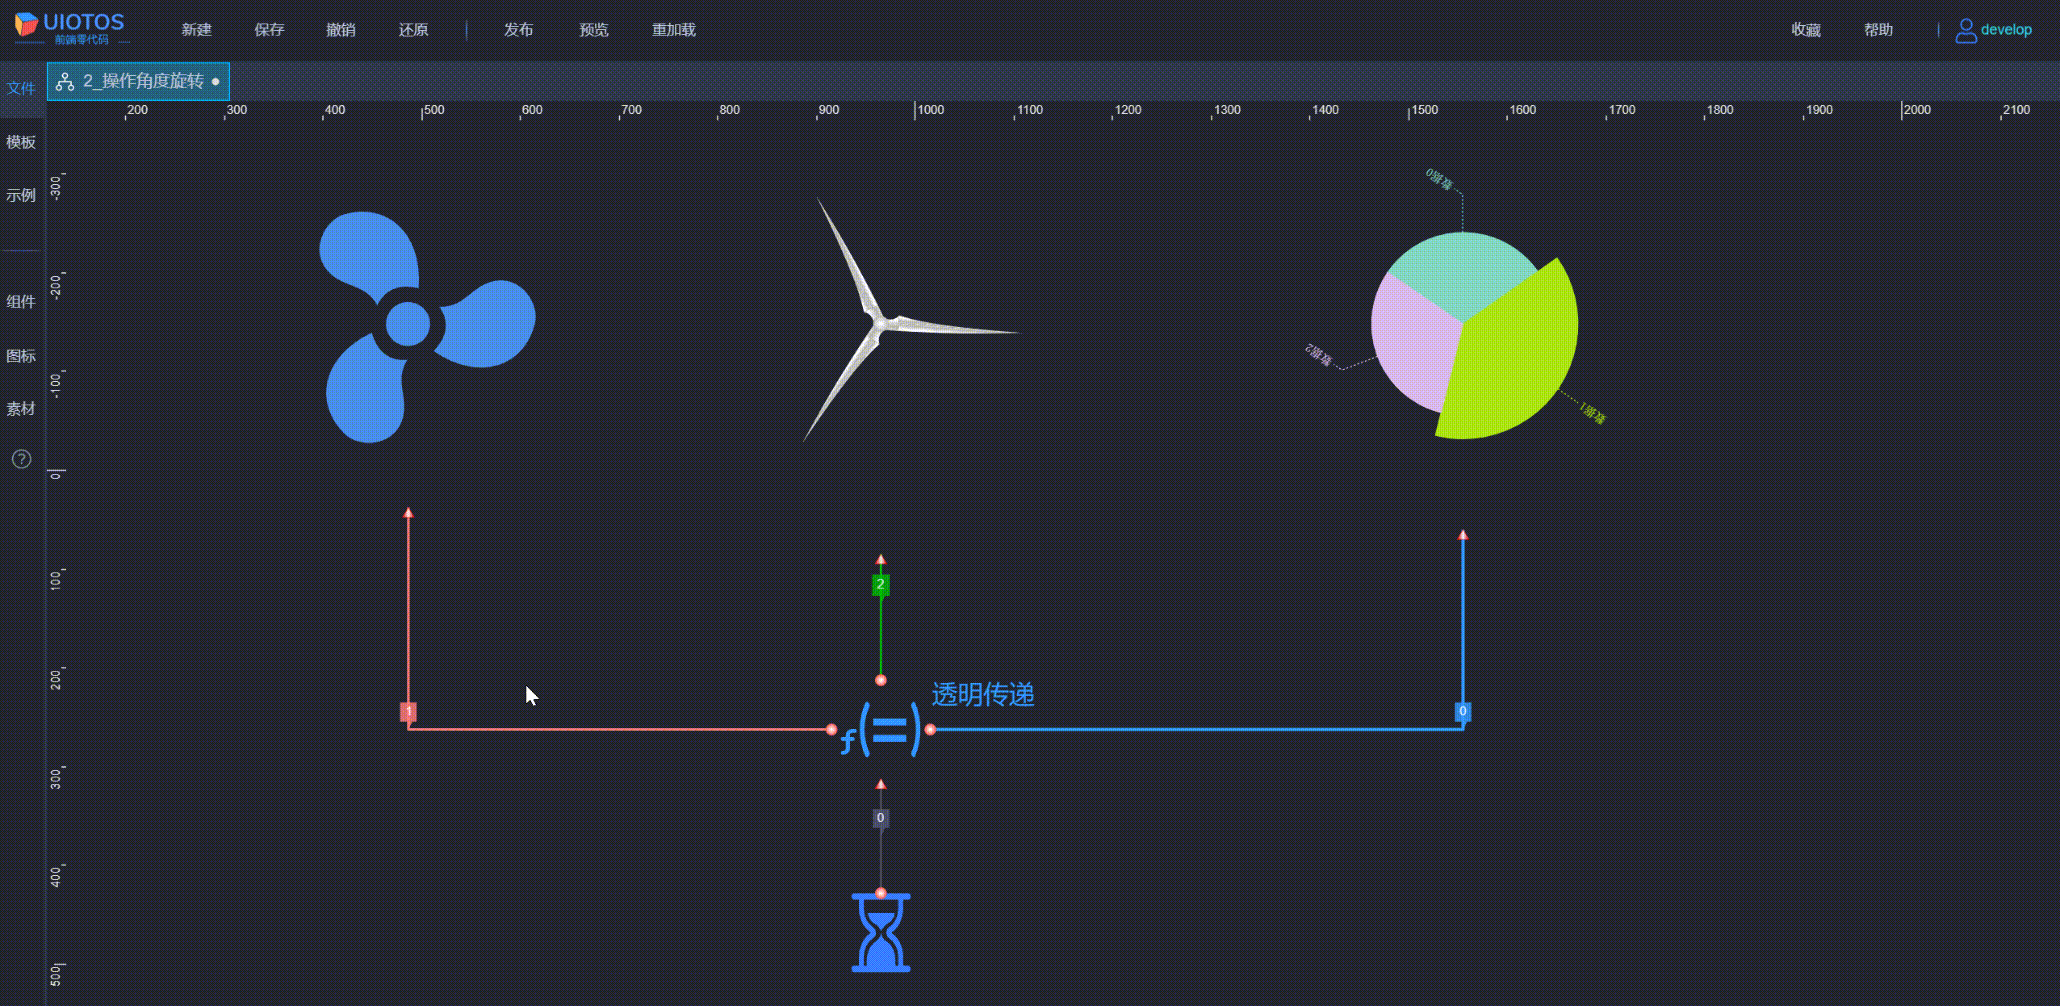Open the 模板 templates panel

pyautogui.click(x=21, y=142)
